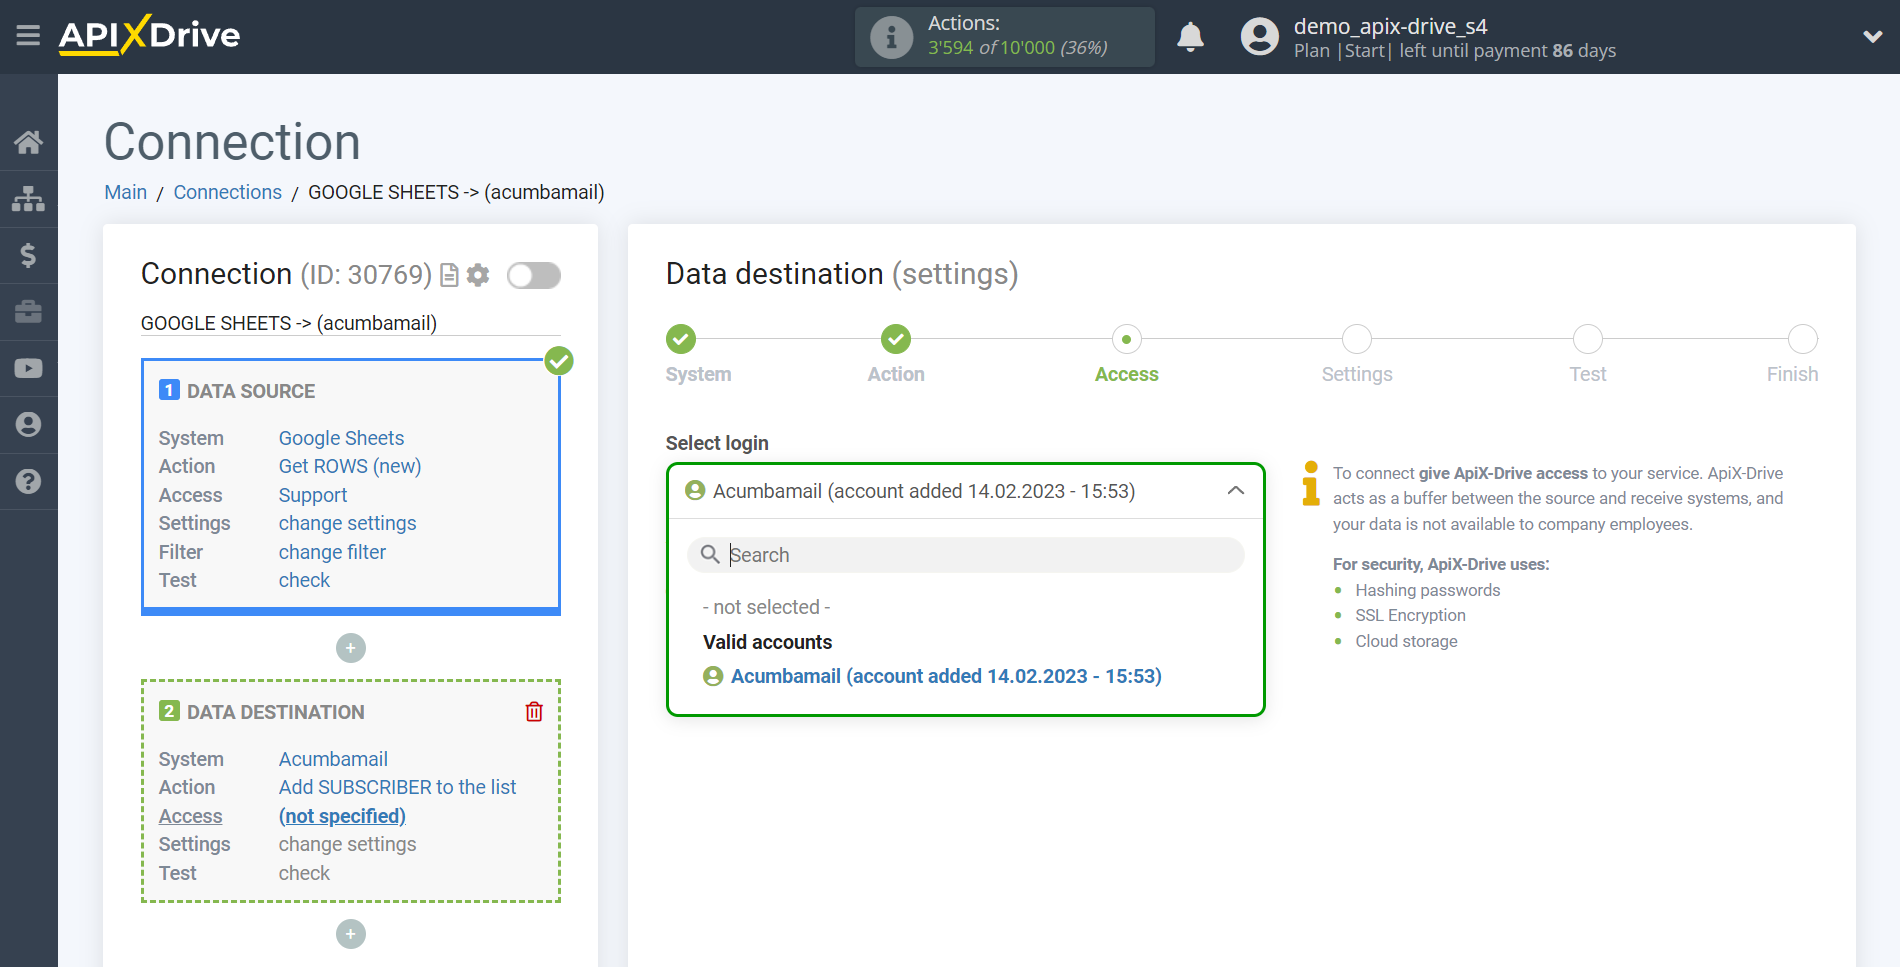Viewport: 1900px width, 967px height.
Task: Open the briefcase sidebar icon
Action: pyautogui.click(x=28, y=312)
